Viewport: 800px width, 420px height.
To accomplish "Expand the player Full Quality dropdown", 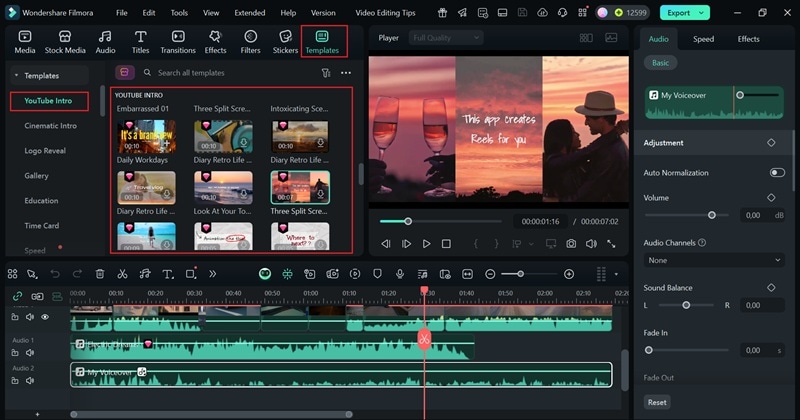I will (x=446, y=38).
